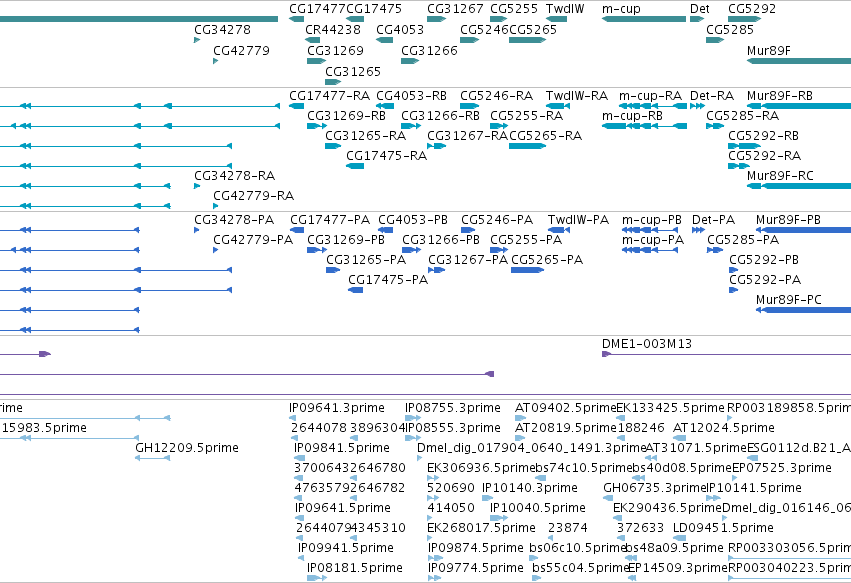Select the CG34278-RA transcript label
Image resolution: width=851 pixels, height=583 pixels.
coord(234,175)
